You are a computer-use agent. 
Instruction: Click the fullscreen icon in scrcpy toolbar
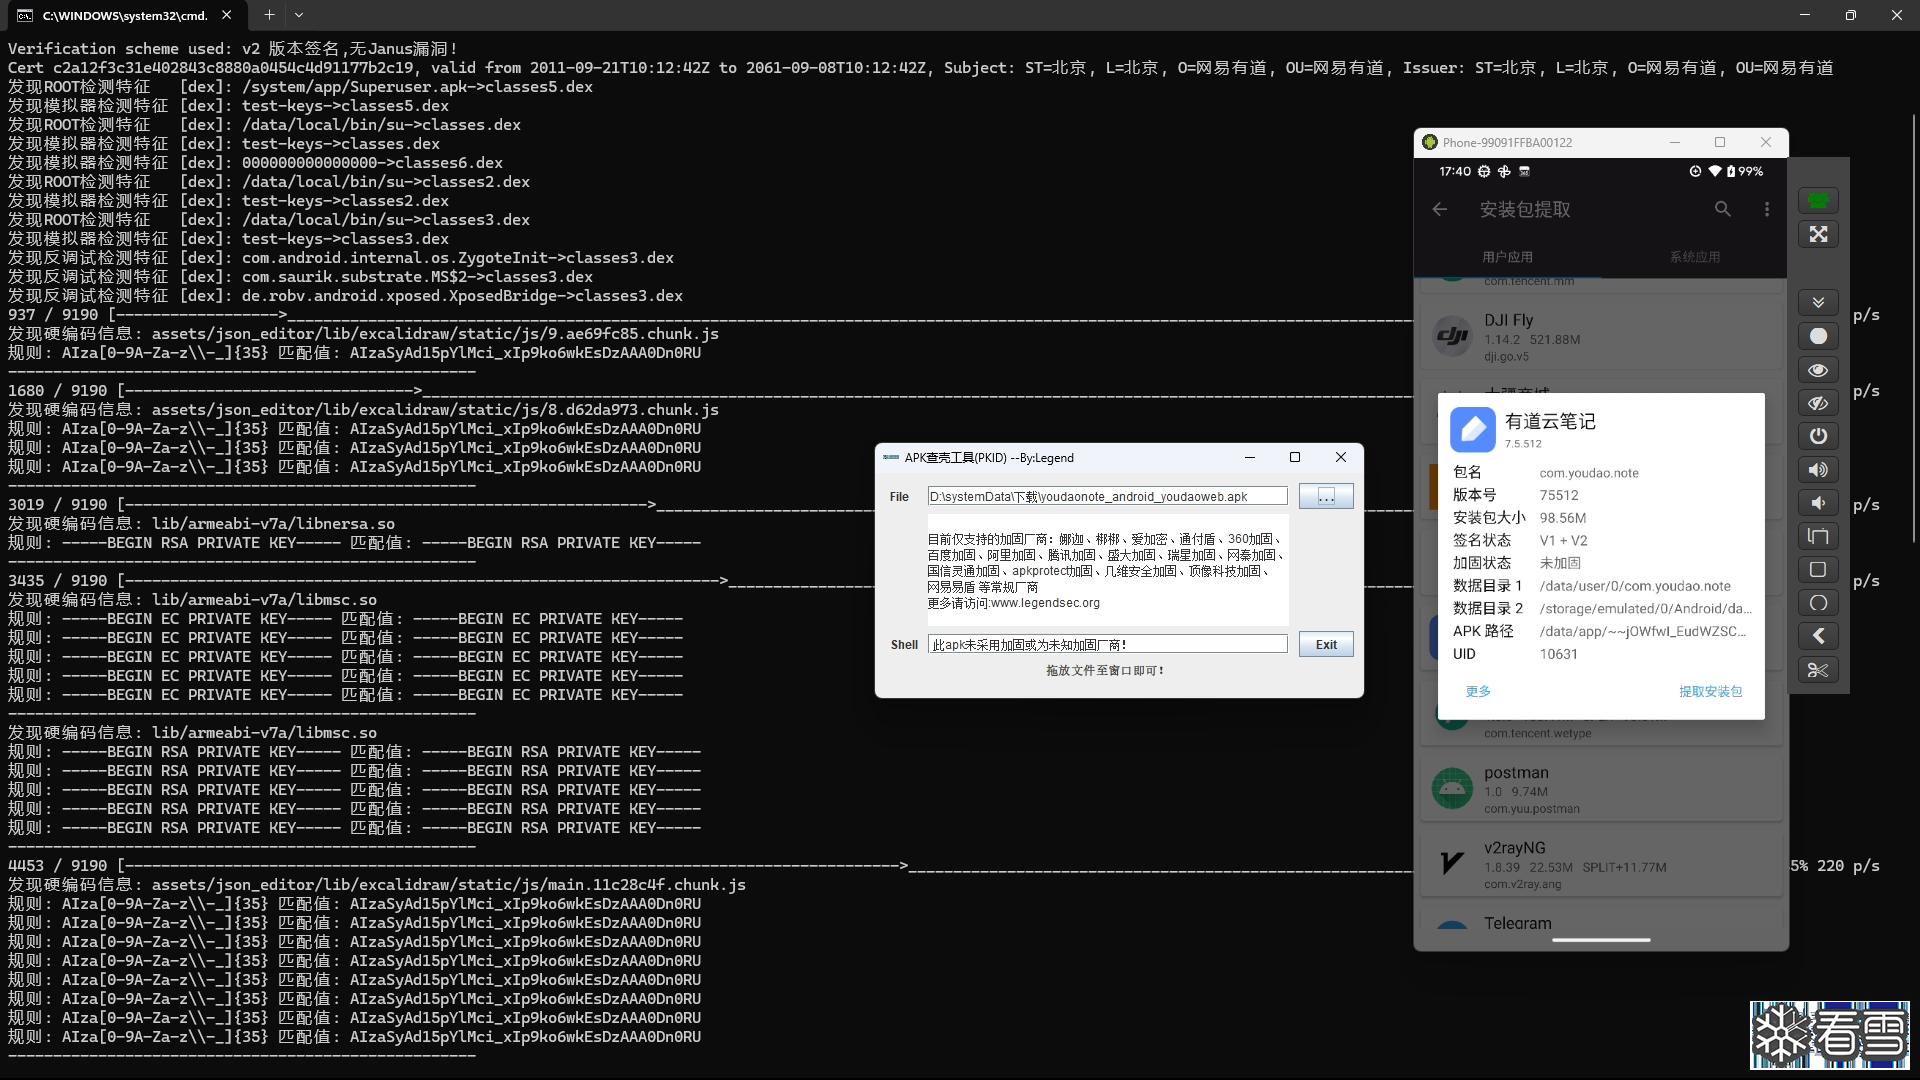point(1818,234)
